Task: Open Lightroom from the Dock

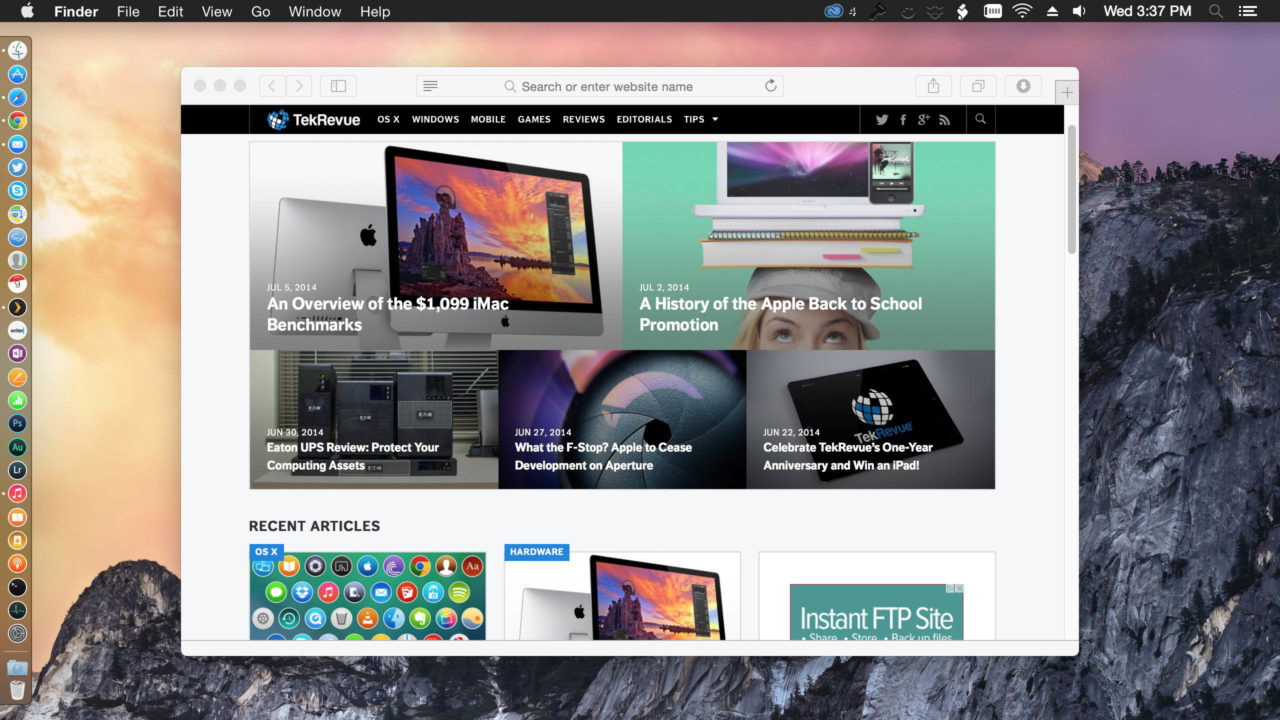Action: 17,470
